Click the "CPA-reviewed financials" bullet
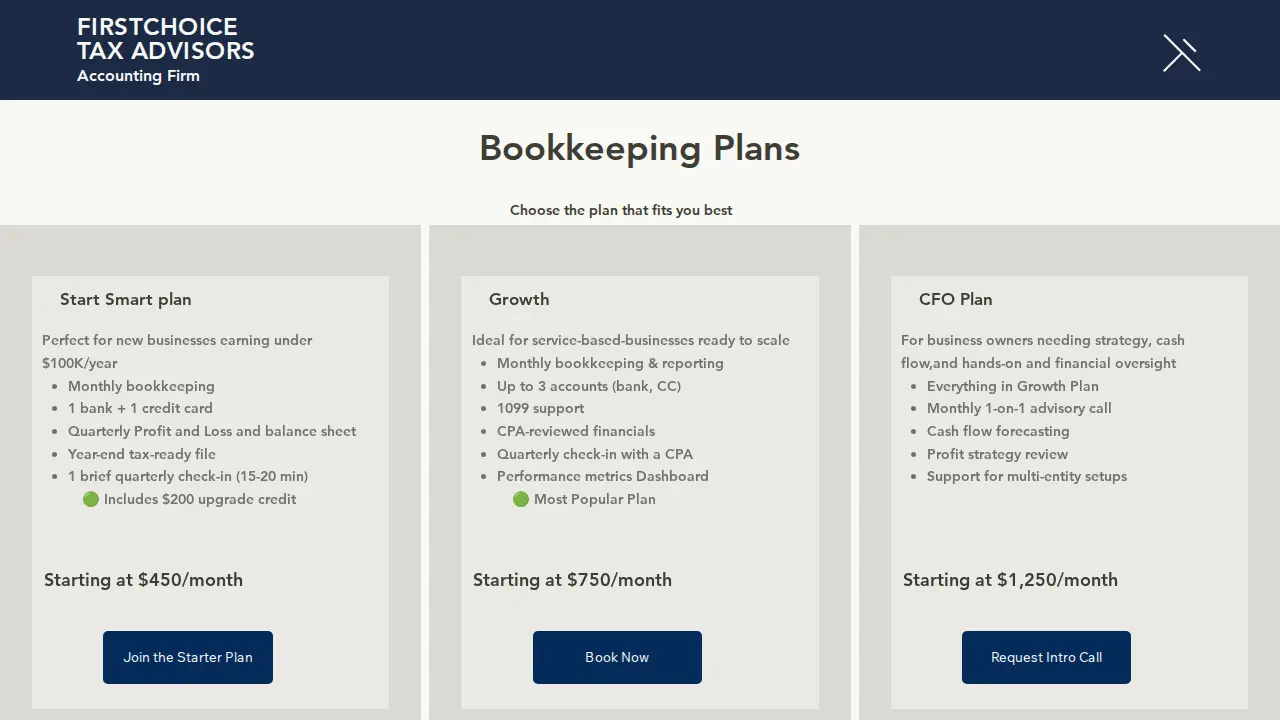Screen dimensions: 1280x720 576,431
